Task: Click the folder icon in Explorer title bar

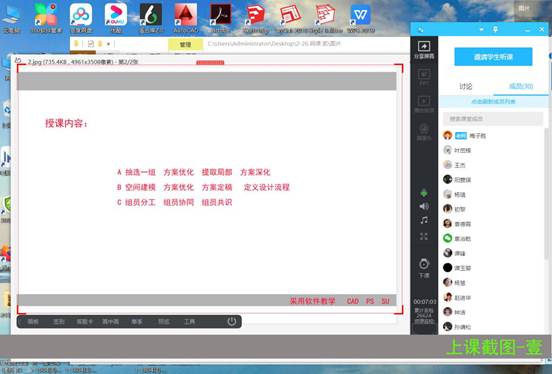Action: (76, 44)
